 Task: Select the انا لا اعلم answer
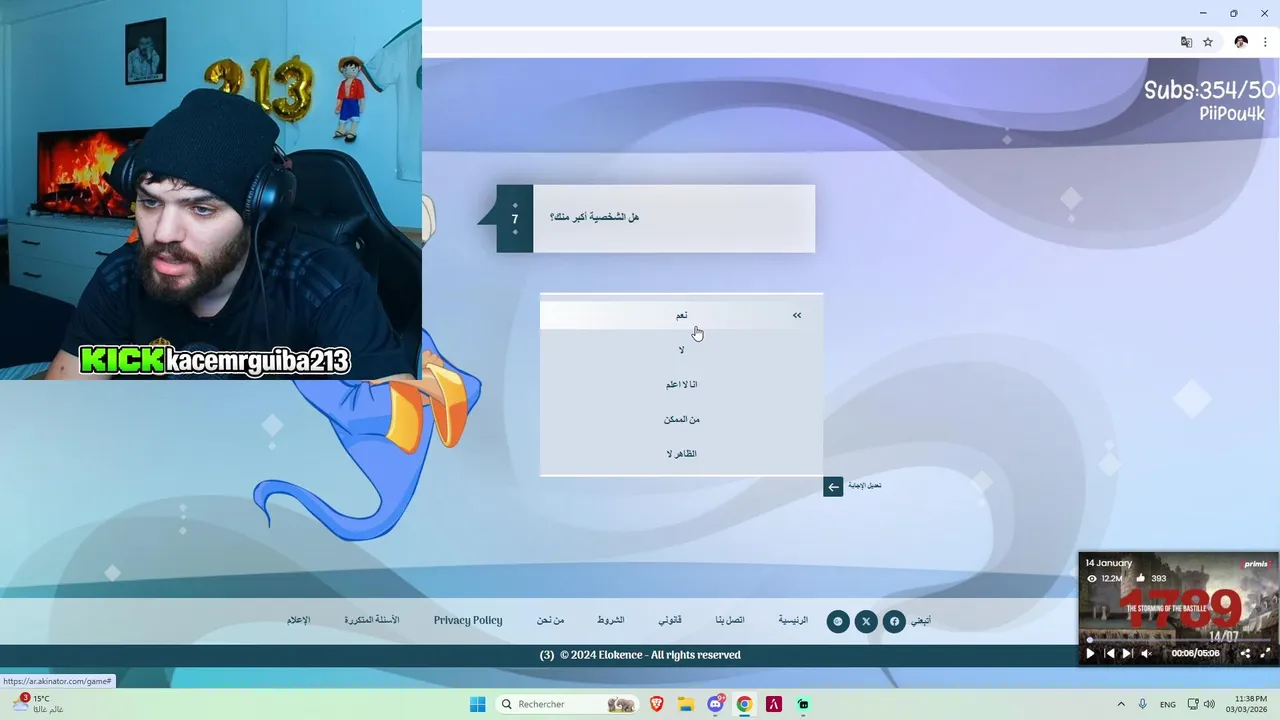(x=681, y=385)
